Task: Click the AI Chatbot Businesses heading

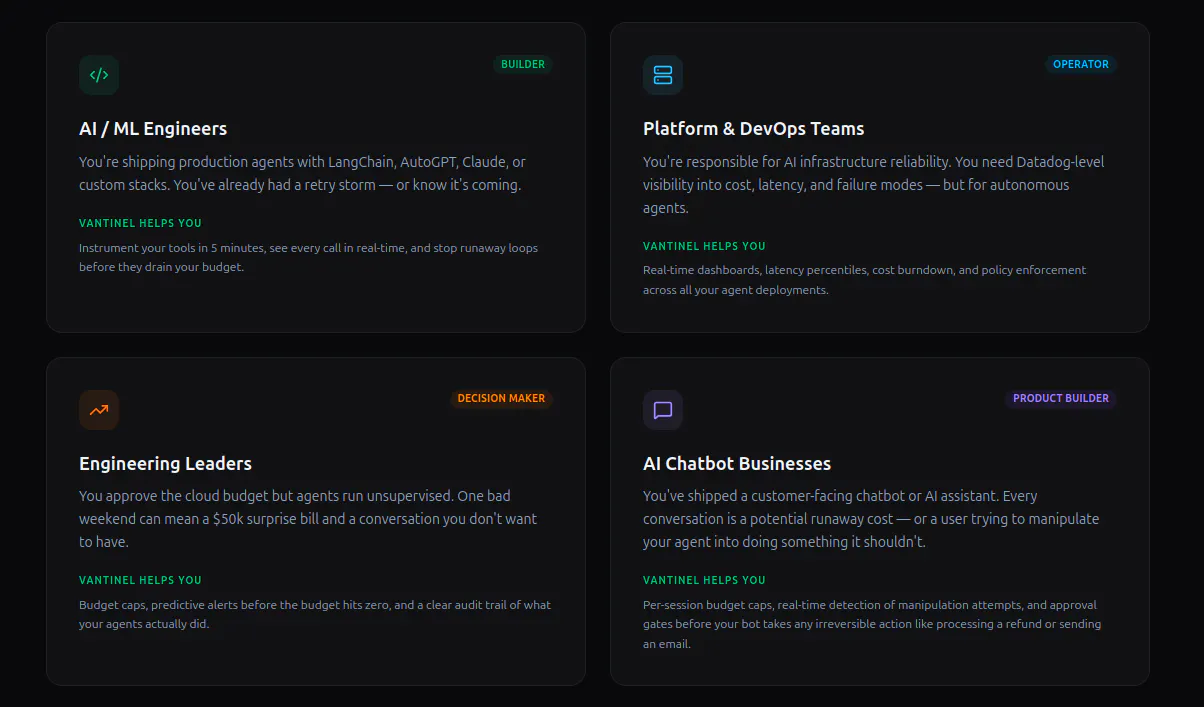Action: (x=737, y=464)
